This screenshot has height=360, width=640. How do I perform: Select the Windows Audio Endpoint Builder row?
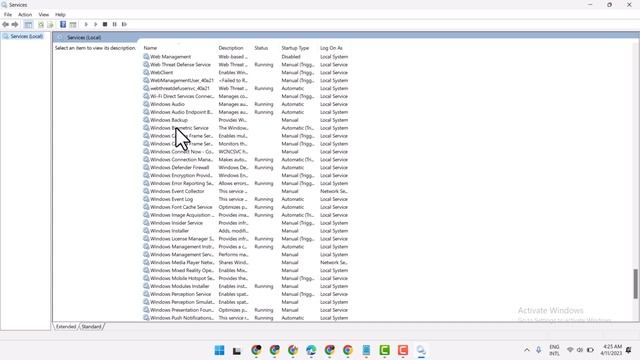click(x=246, y=112)
